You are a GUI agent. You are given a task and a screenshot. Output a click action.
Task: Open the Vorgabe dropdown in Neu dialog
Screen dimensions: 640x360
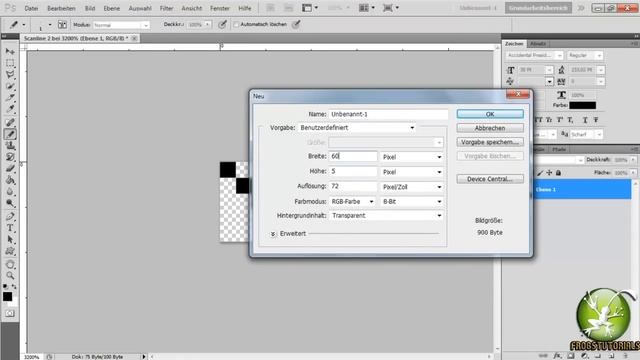[x=358, y=128]
